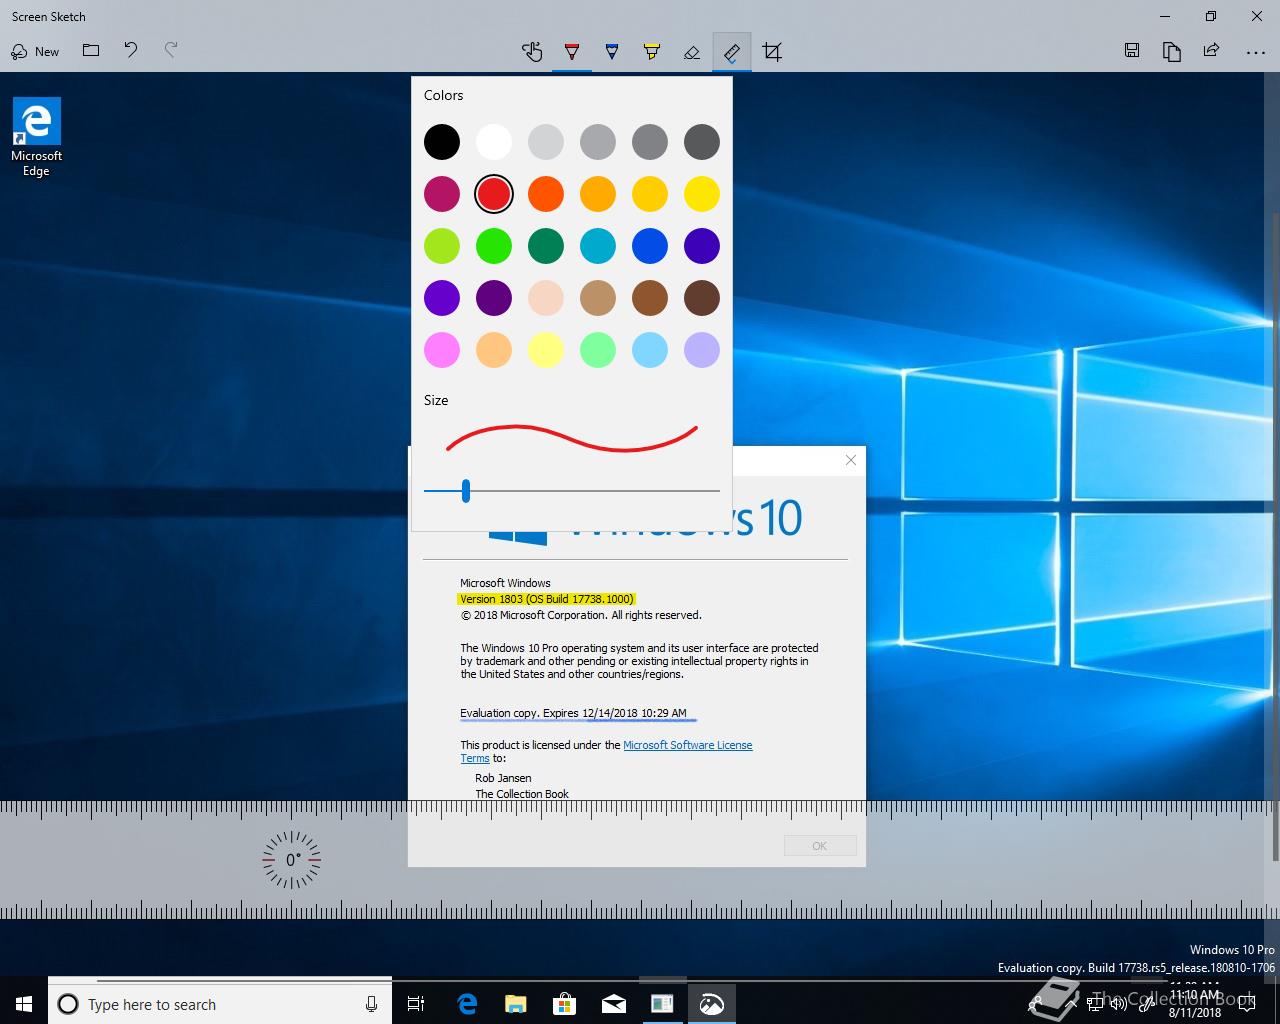The height and width of the screenshot is (1024, 1280).
Task: Click the pen size slider thumb
Action: (x=466, y=490)
